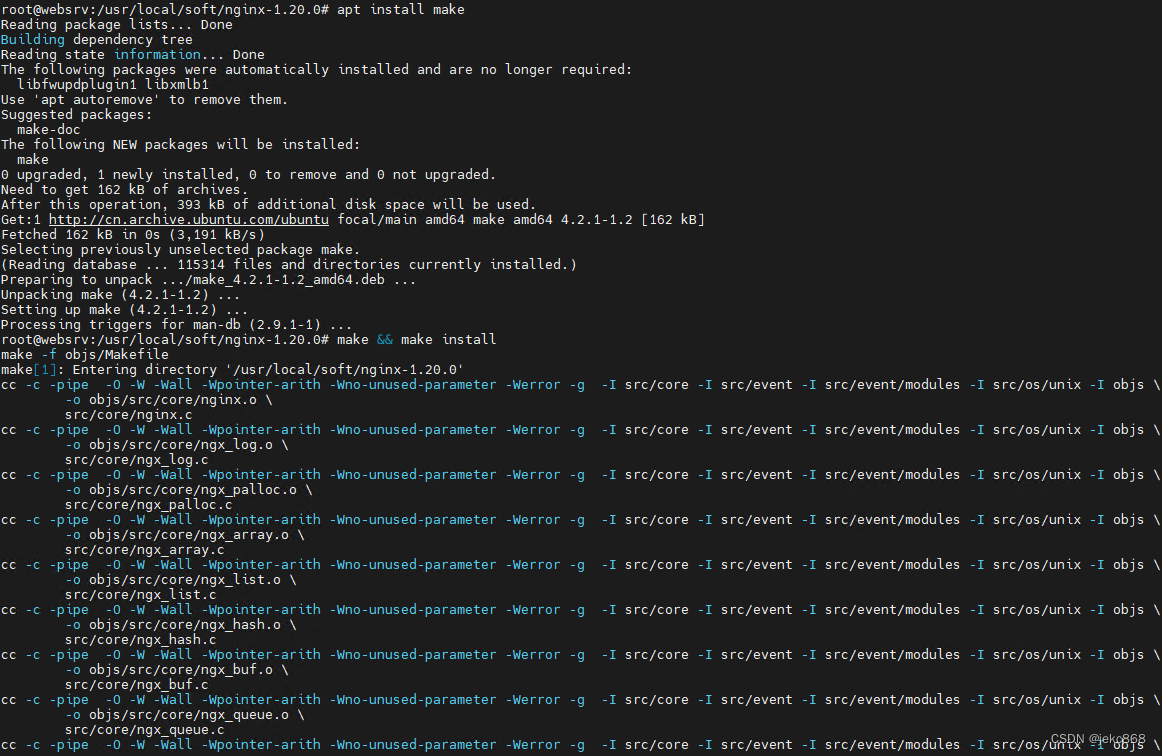This screenshot has width=1162, height=756.
Task: Click 'Processing triggers for man-db (2.9.1-1)' line
Action: [x=176, y=325]
